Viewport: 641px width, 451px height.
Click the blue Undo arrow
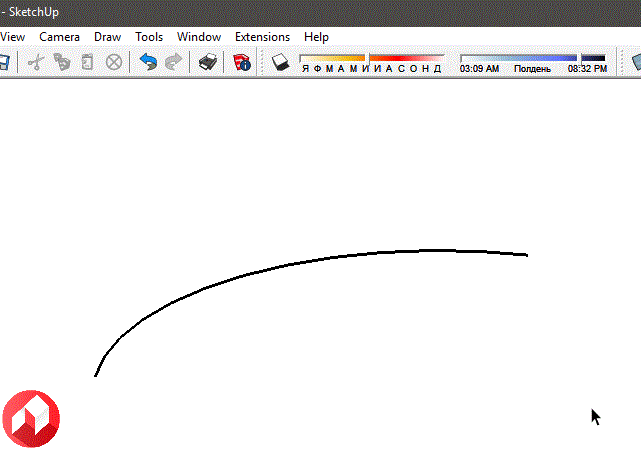(x=148, y=62)
